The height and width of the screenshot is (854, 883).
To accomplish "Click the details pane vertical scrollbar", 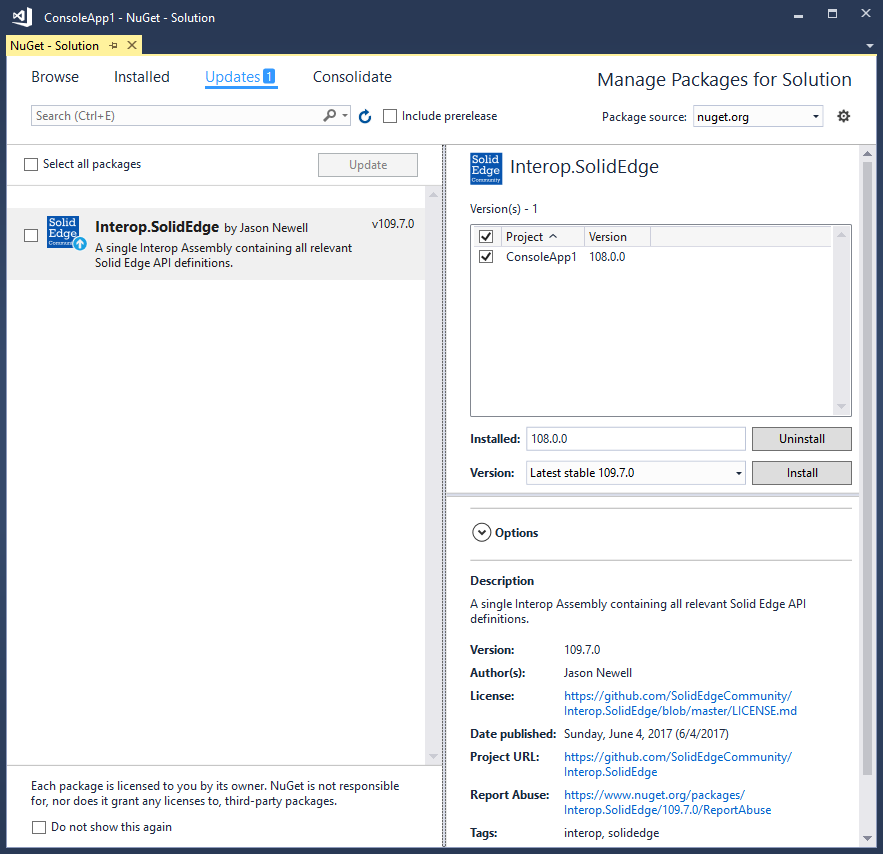I will click(867, 467).
